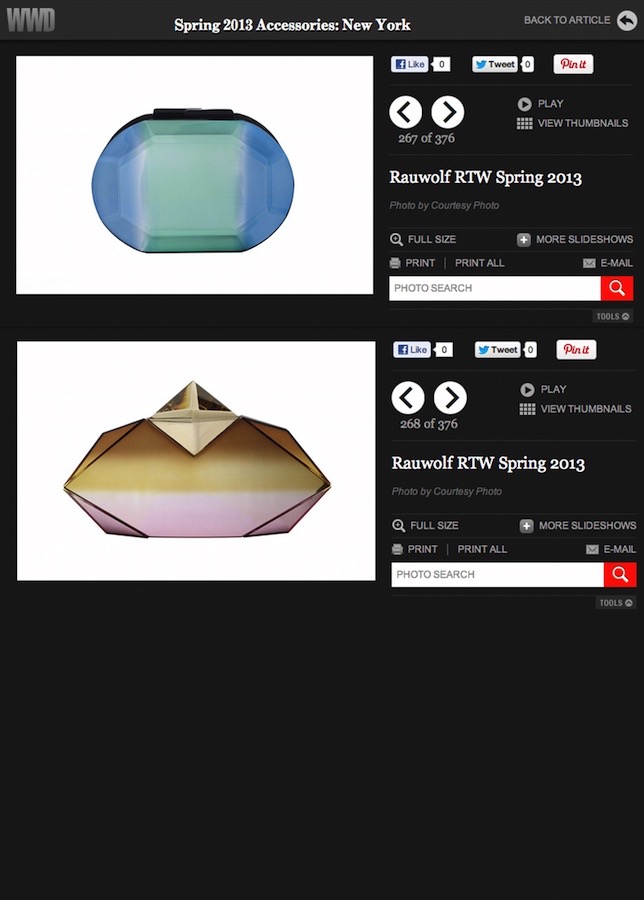Click the E-mail envelope icon in top panel
644x900 pixels.
tap(589, 263)
